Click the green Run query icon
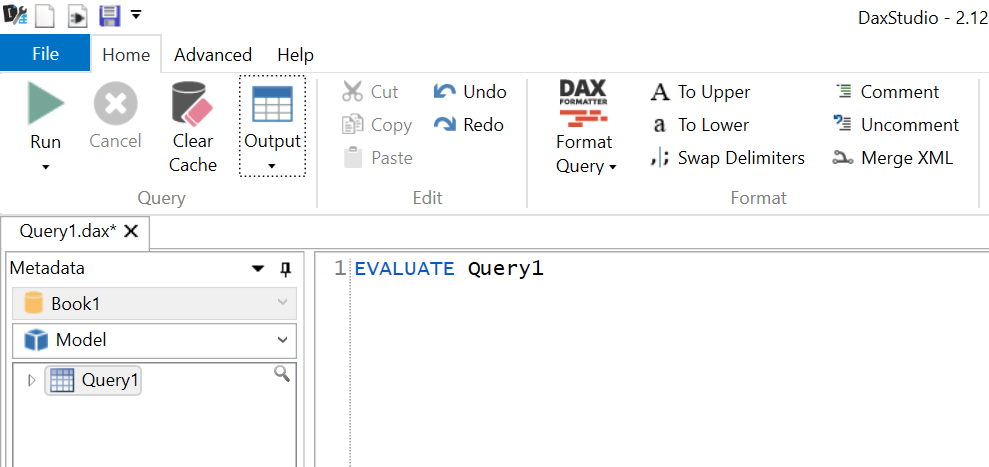Viewport: 989px width, 467px height. pyautogui.click(x=45, y=105)
